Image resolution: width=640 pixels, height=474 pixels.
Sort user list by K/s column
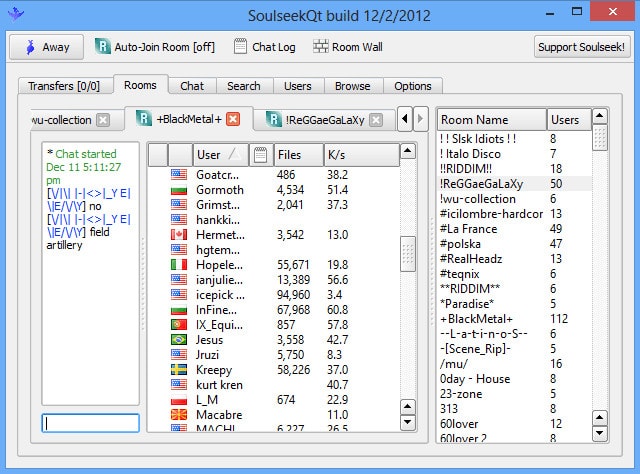pyautogui.click(x=362, y=155)
